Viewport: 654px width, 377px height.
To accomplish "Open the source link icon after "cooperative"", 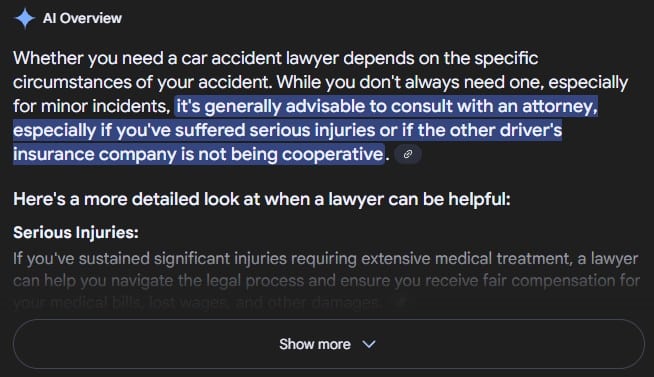I will pyautogui.click(x=408, y=154).
